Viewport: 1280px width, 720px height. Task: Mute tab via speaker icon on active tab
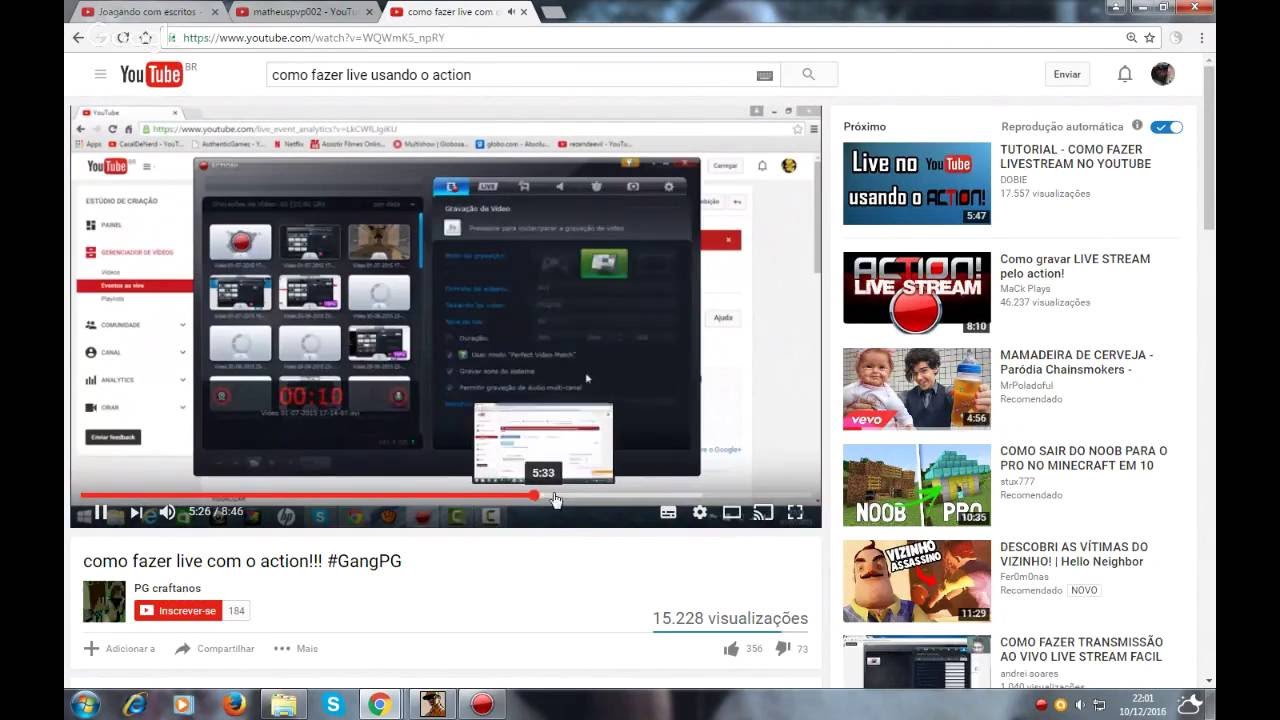tap(511, 12)
